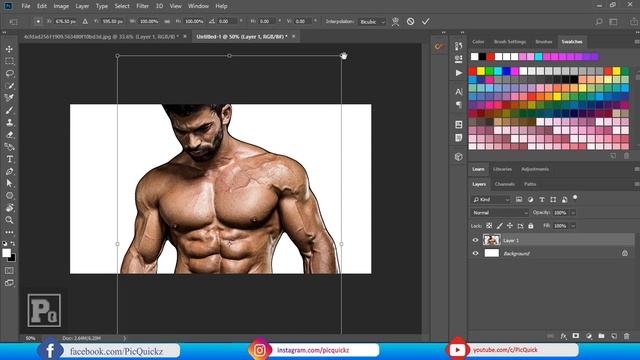Select the Horizontal Type tool
The image size is (640, 360).
(9, 159)
